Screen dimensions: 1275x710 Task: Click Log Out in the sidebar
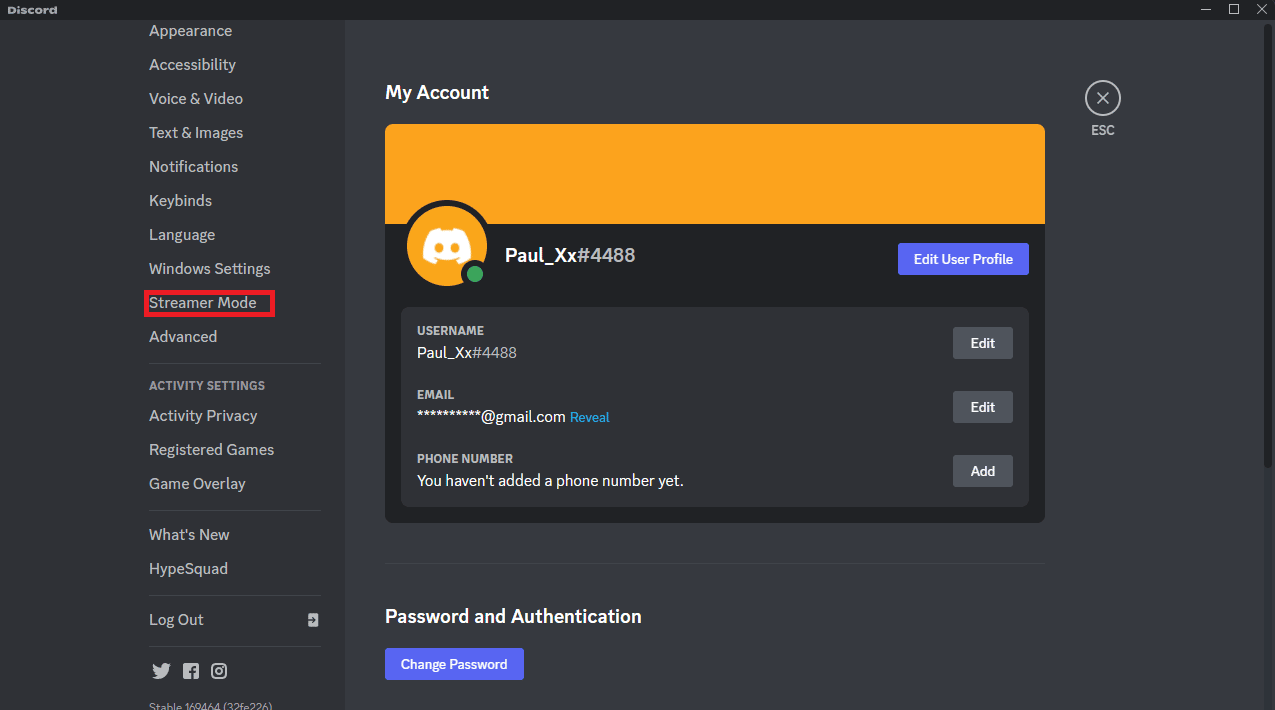pyautogui.click(x=176, y=620)
